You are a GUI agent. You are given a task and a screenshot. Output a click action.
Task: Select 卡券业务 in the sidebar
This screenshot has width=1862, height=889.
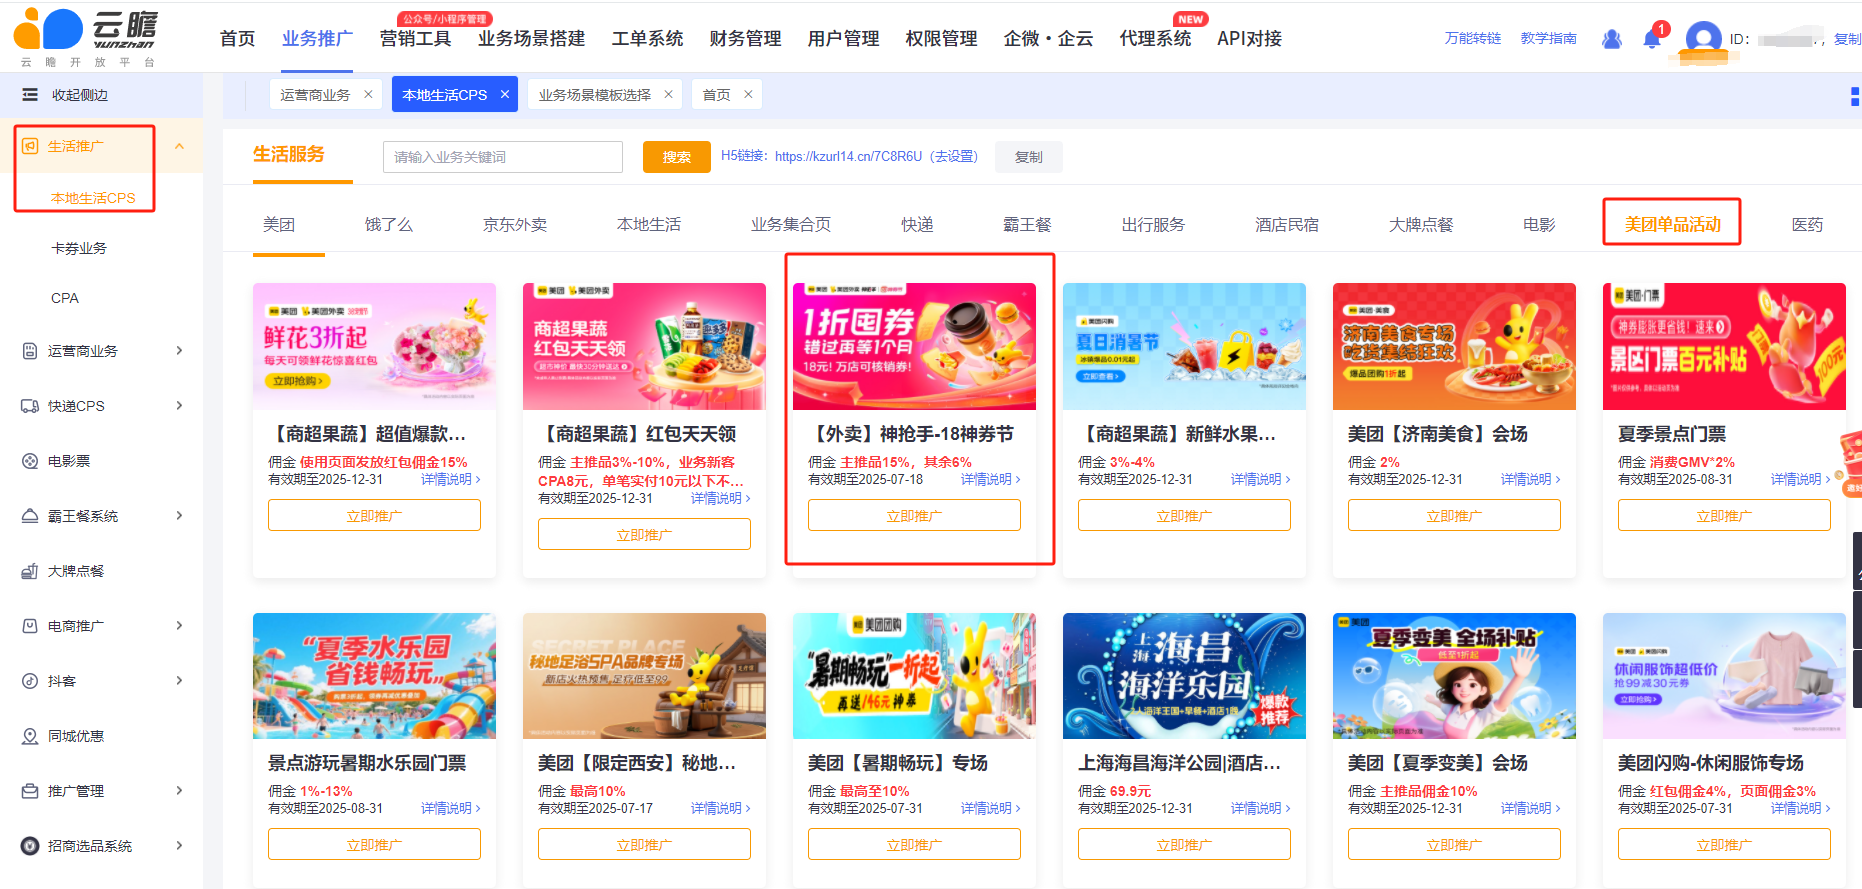(79, 248)
